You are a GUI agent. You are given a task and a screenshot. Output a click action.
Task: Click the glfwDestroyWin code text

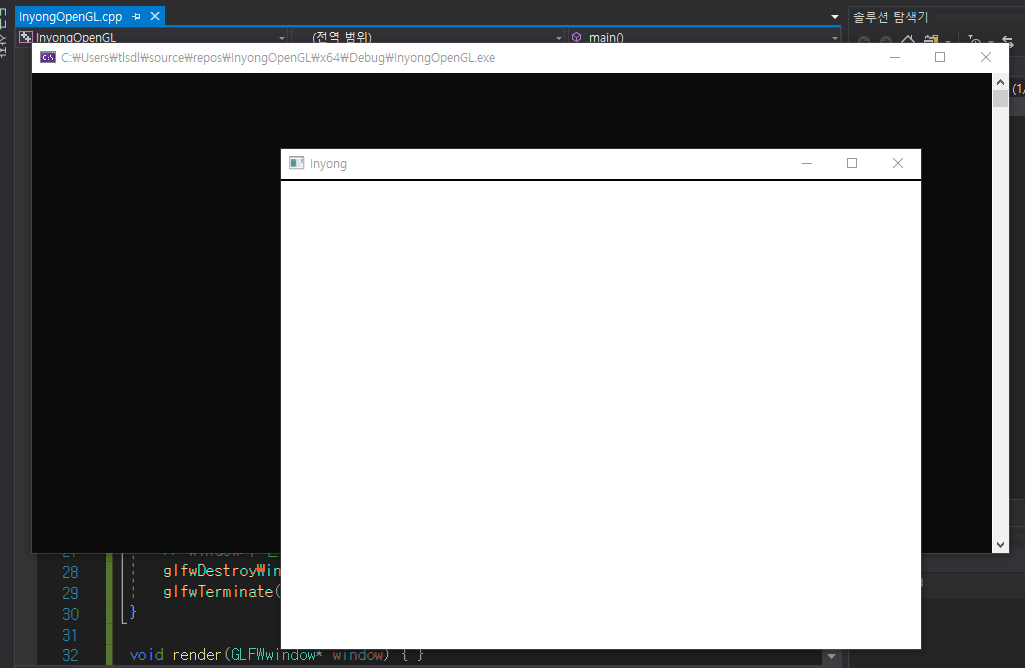click(222, 571)
